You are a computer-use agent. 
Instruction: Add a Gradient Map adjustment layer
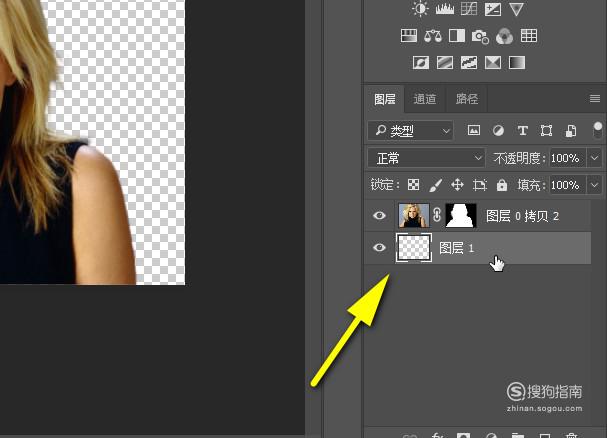coord(517,62)
